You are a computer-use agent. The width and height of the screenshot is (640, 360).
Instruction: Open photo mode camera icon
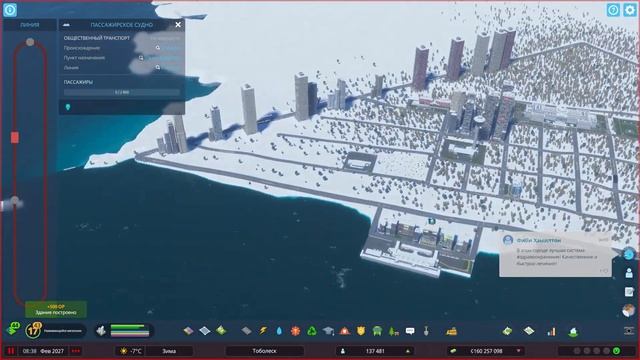tap(629, 331)
